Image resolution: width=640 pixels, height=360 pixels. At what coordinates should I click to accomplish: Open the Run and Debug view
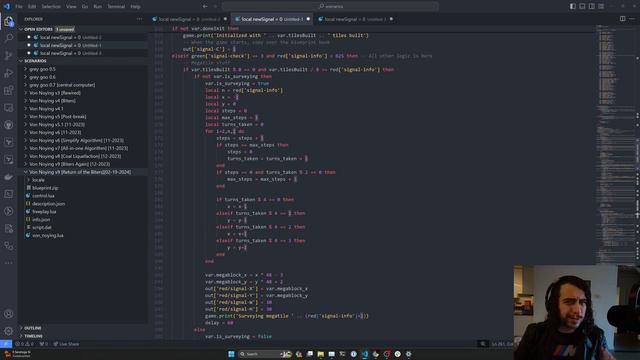9,73
